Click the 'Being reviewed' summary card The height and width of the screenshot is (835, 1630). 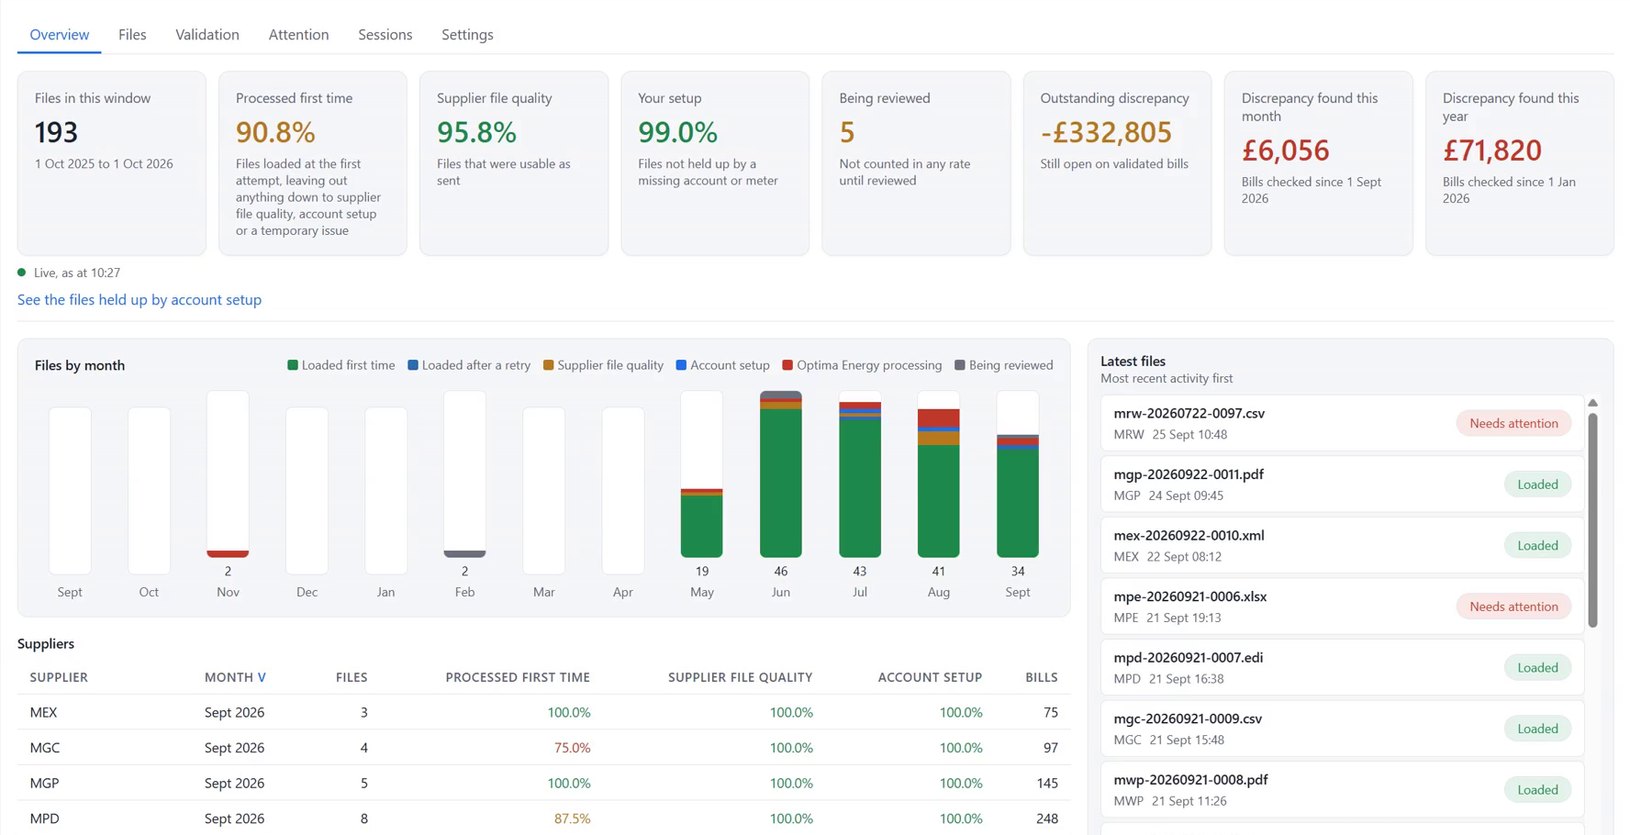pyautogui.click(x=916, y=163)
